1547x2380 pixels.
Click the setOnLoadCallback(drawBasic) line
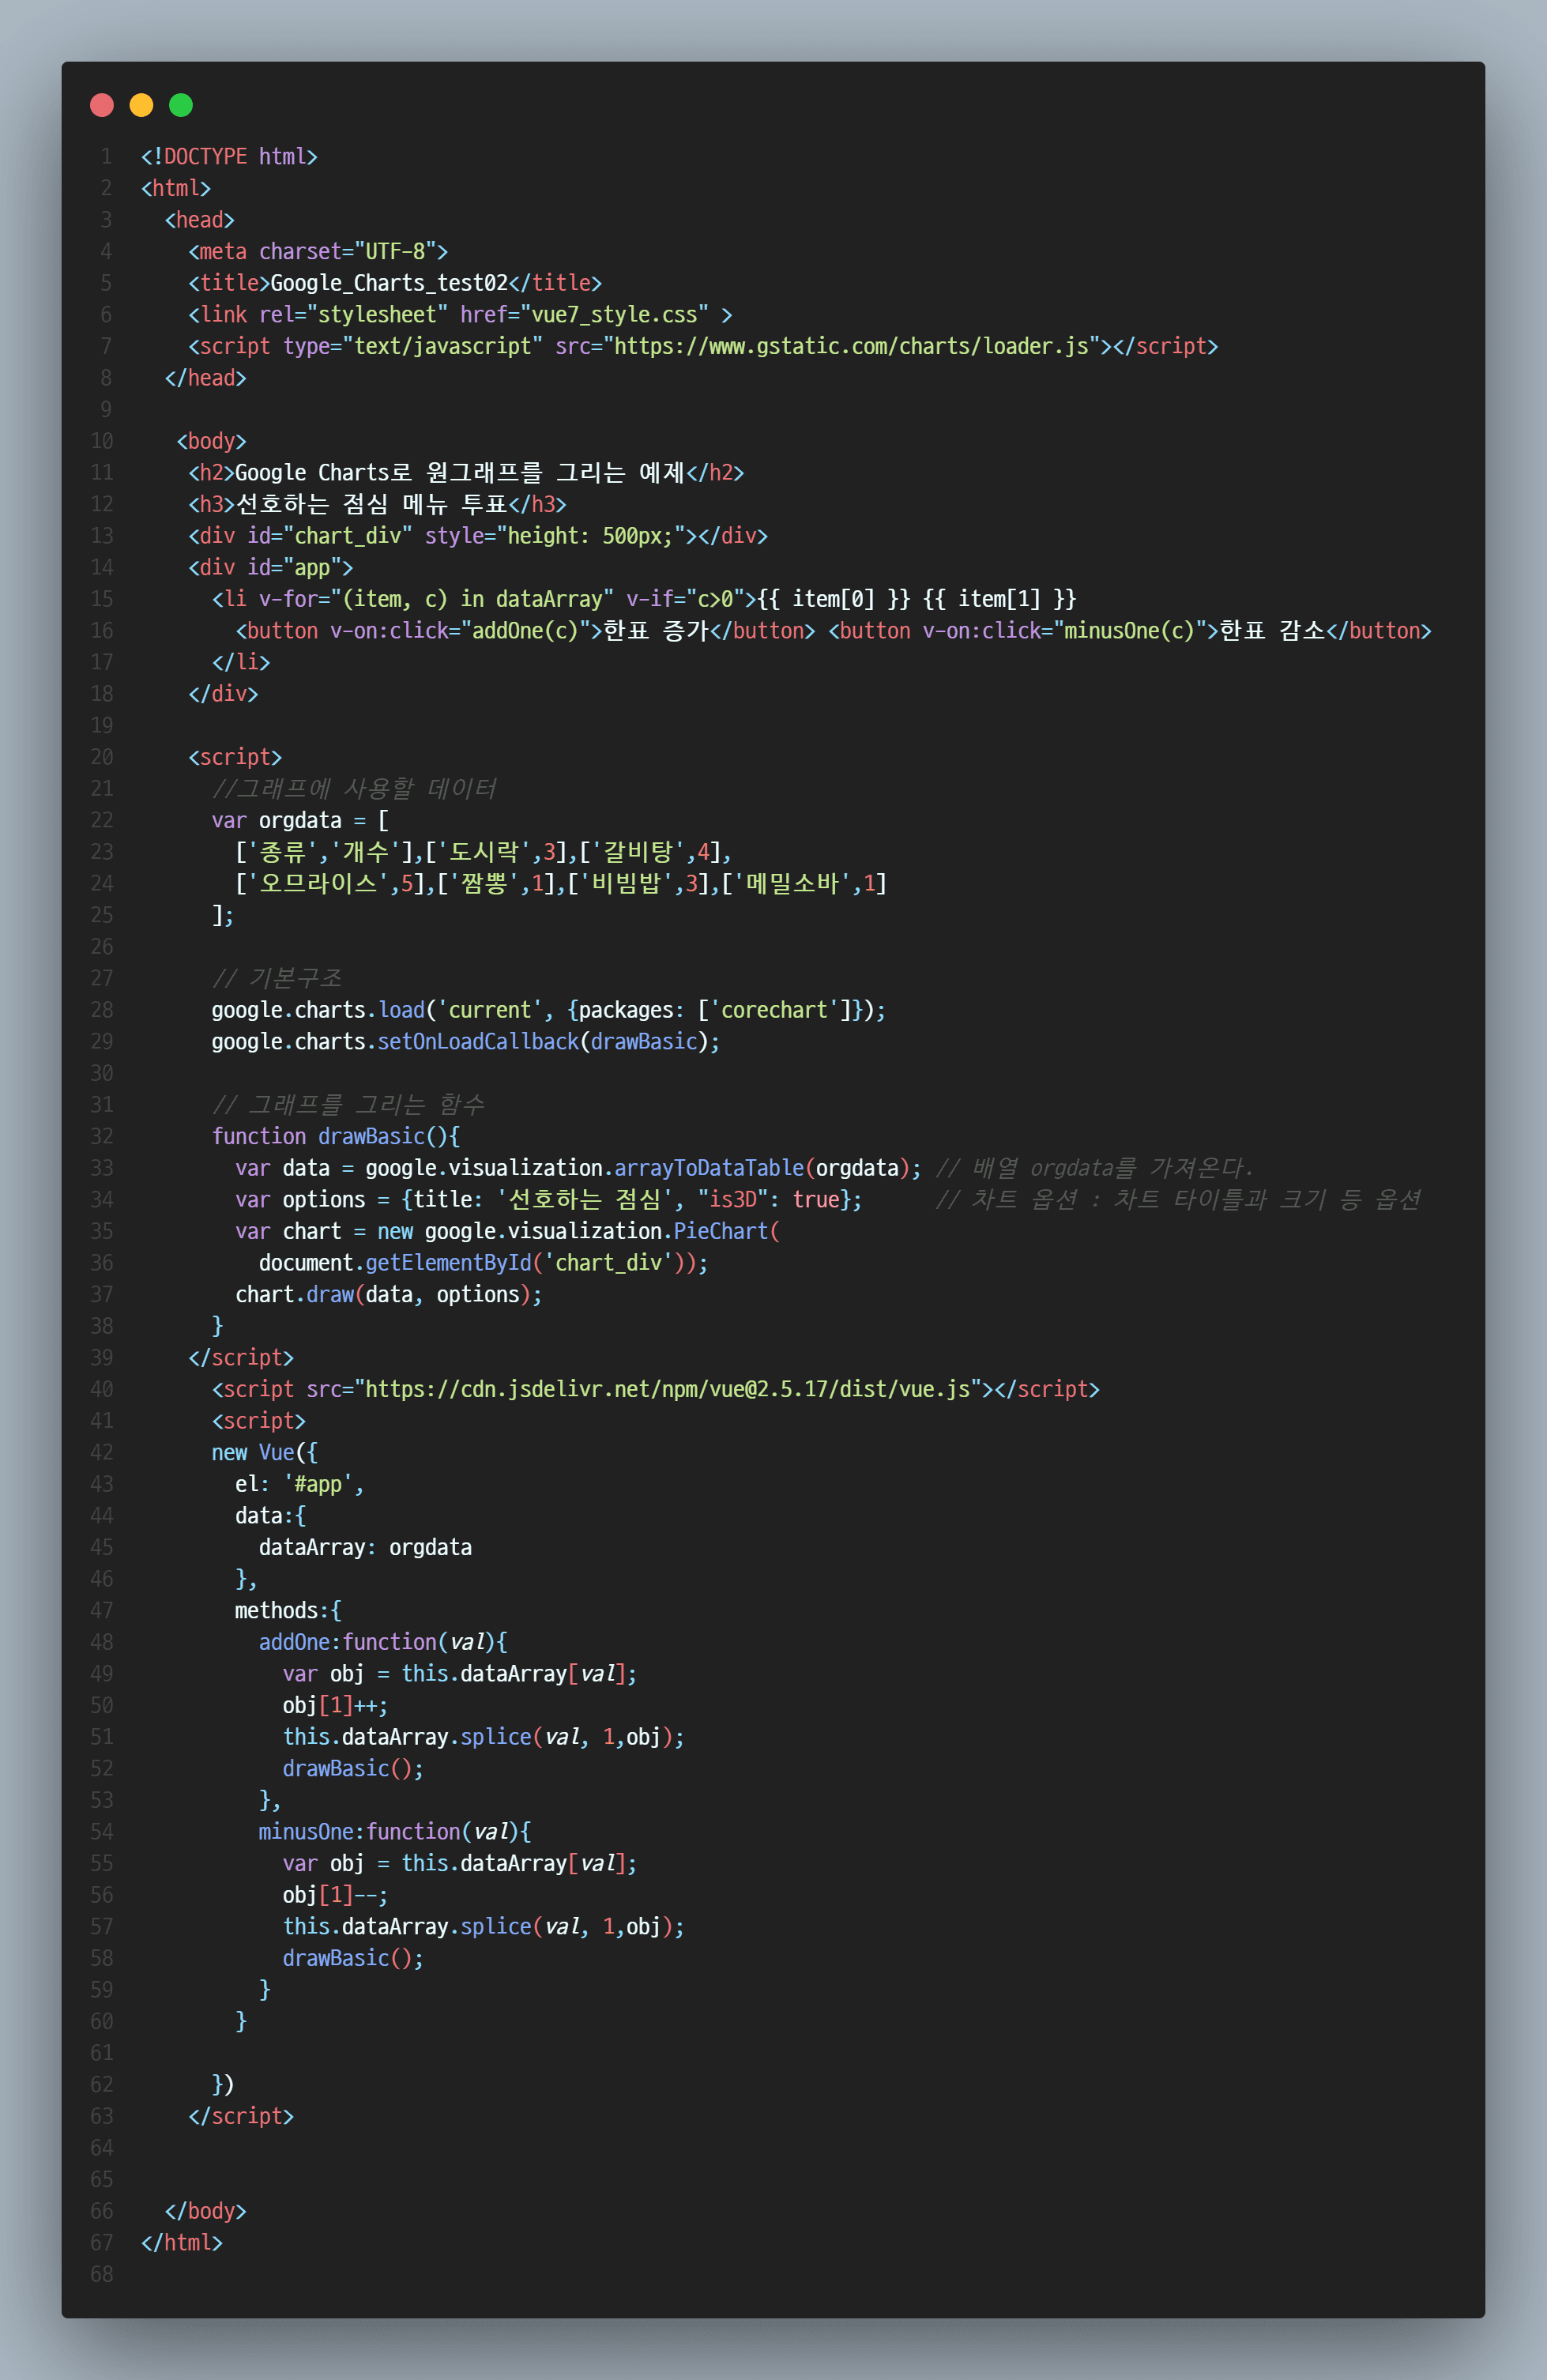465,1042
